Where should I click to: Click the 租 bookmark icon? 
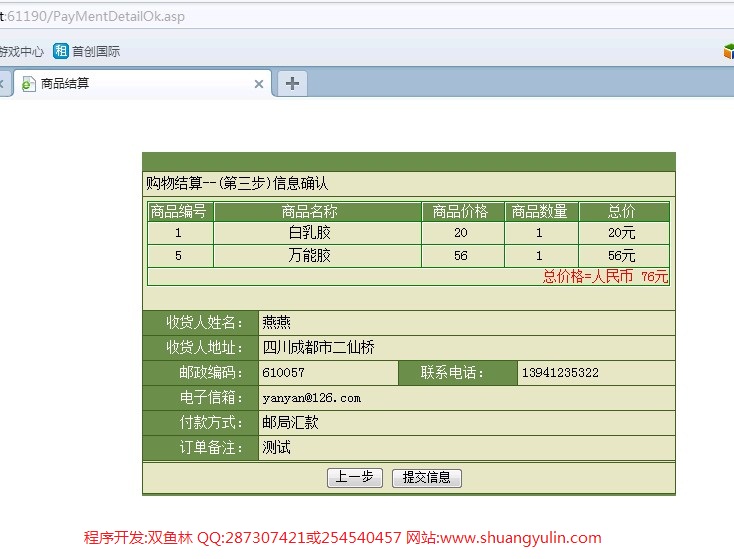coord(61,51)
